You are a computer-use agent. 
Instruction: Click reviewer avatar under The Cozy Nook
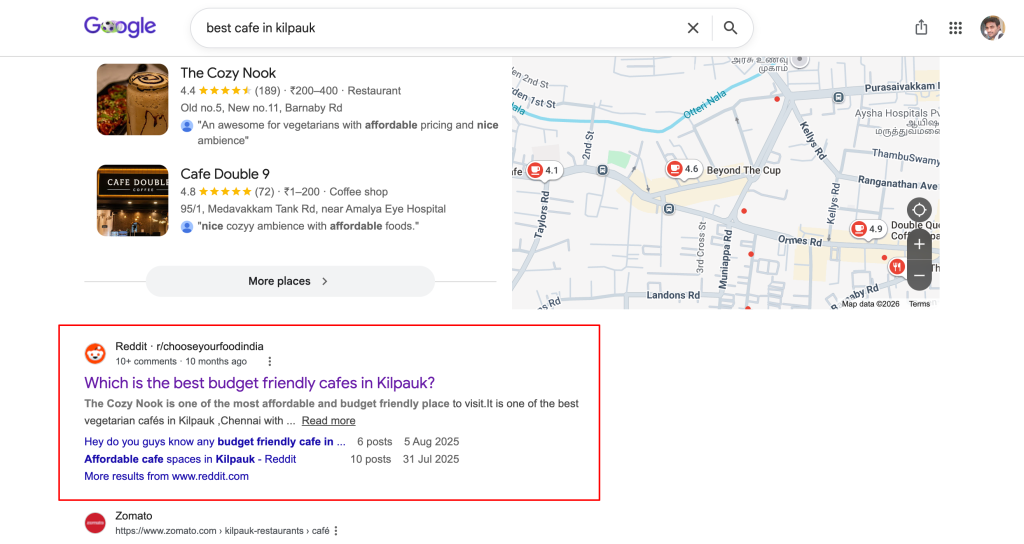[x=187, y=125]
